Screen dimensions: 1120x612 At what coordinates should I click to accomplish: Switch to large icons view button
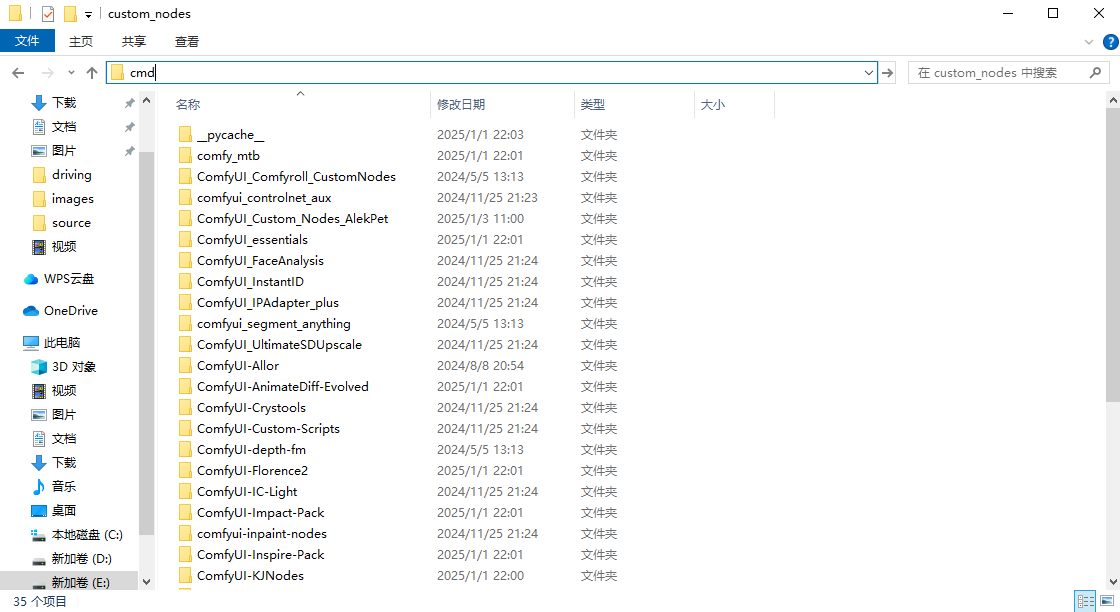pyautogui.click(x=1107, y=601)
